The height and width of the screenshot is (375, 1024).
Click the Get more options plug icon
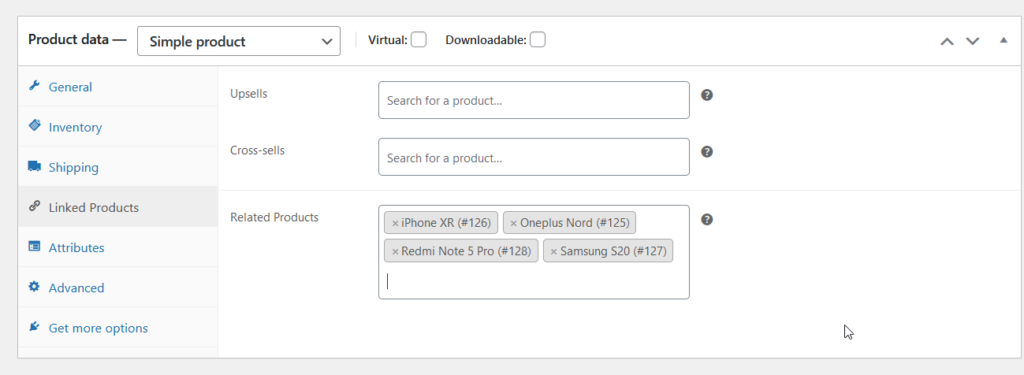(x=35, y=327)
